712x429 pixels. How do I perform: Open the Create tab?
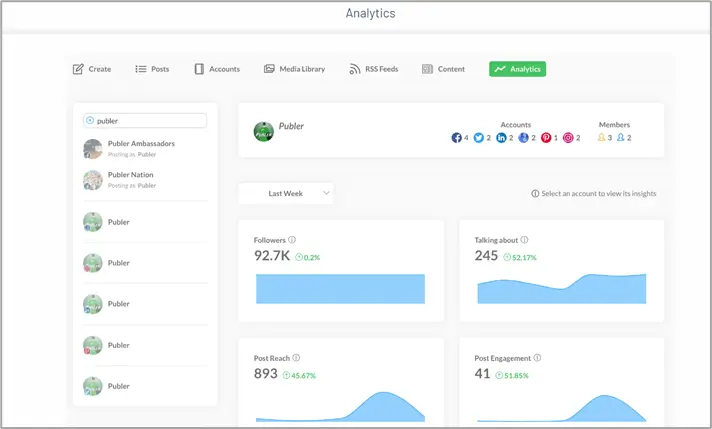pyautogui.click(x=92, y=69)
